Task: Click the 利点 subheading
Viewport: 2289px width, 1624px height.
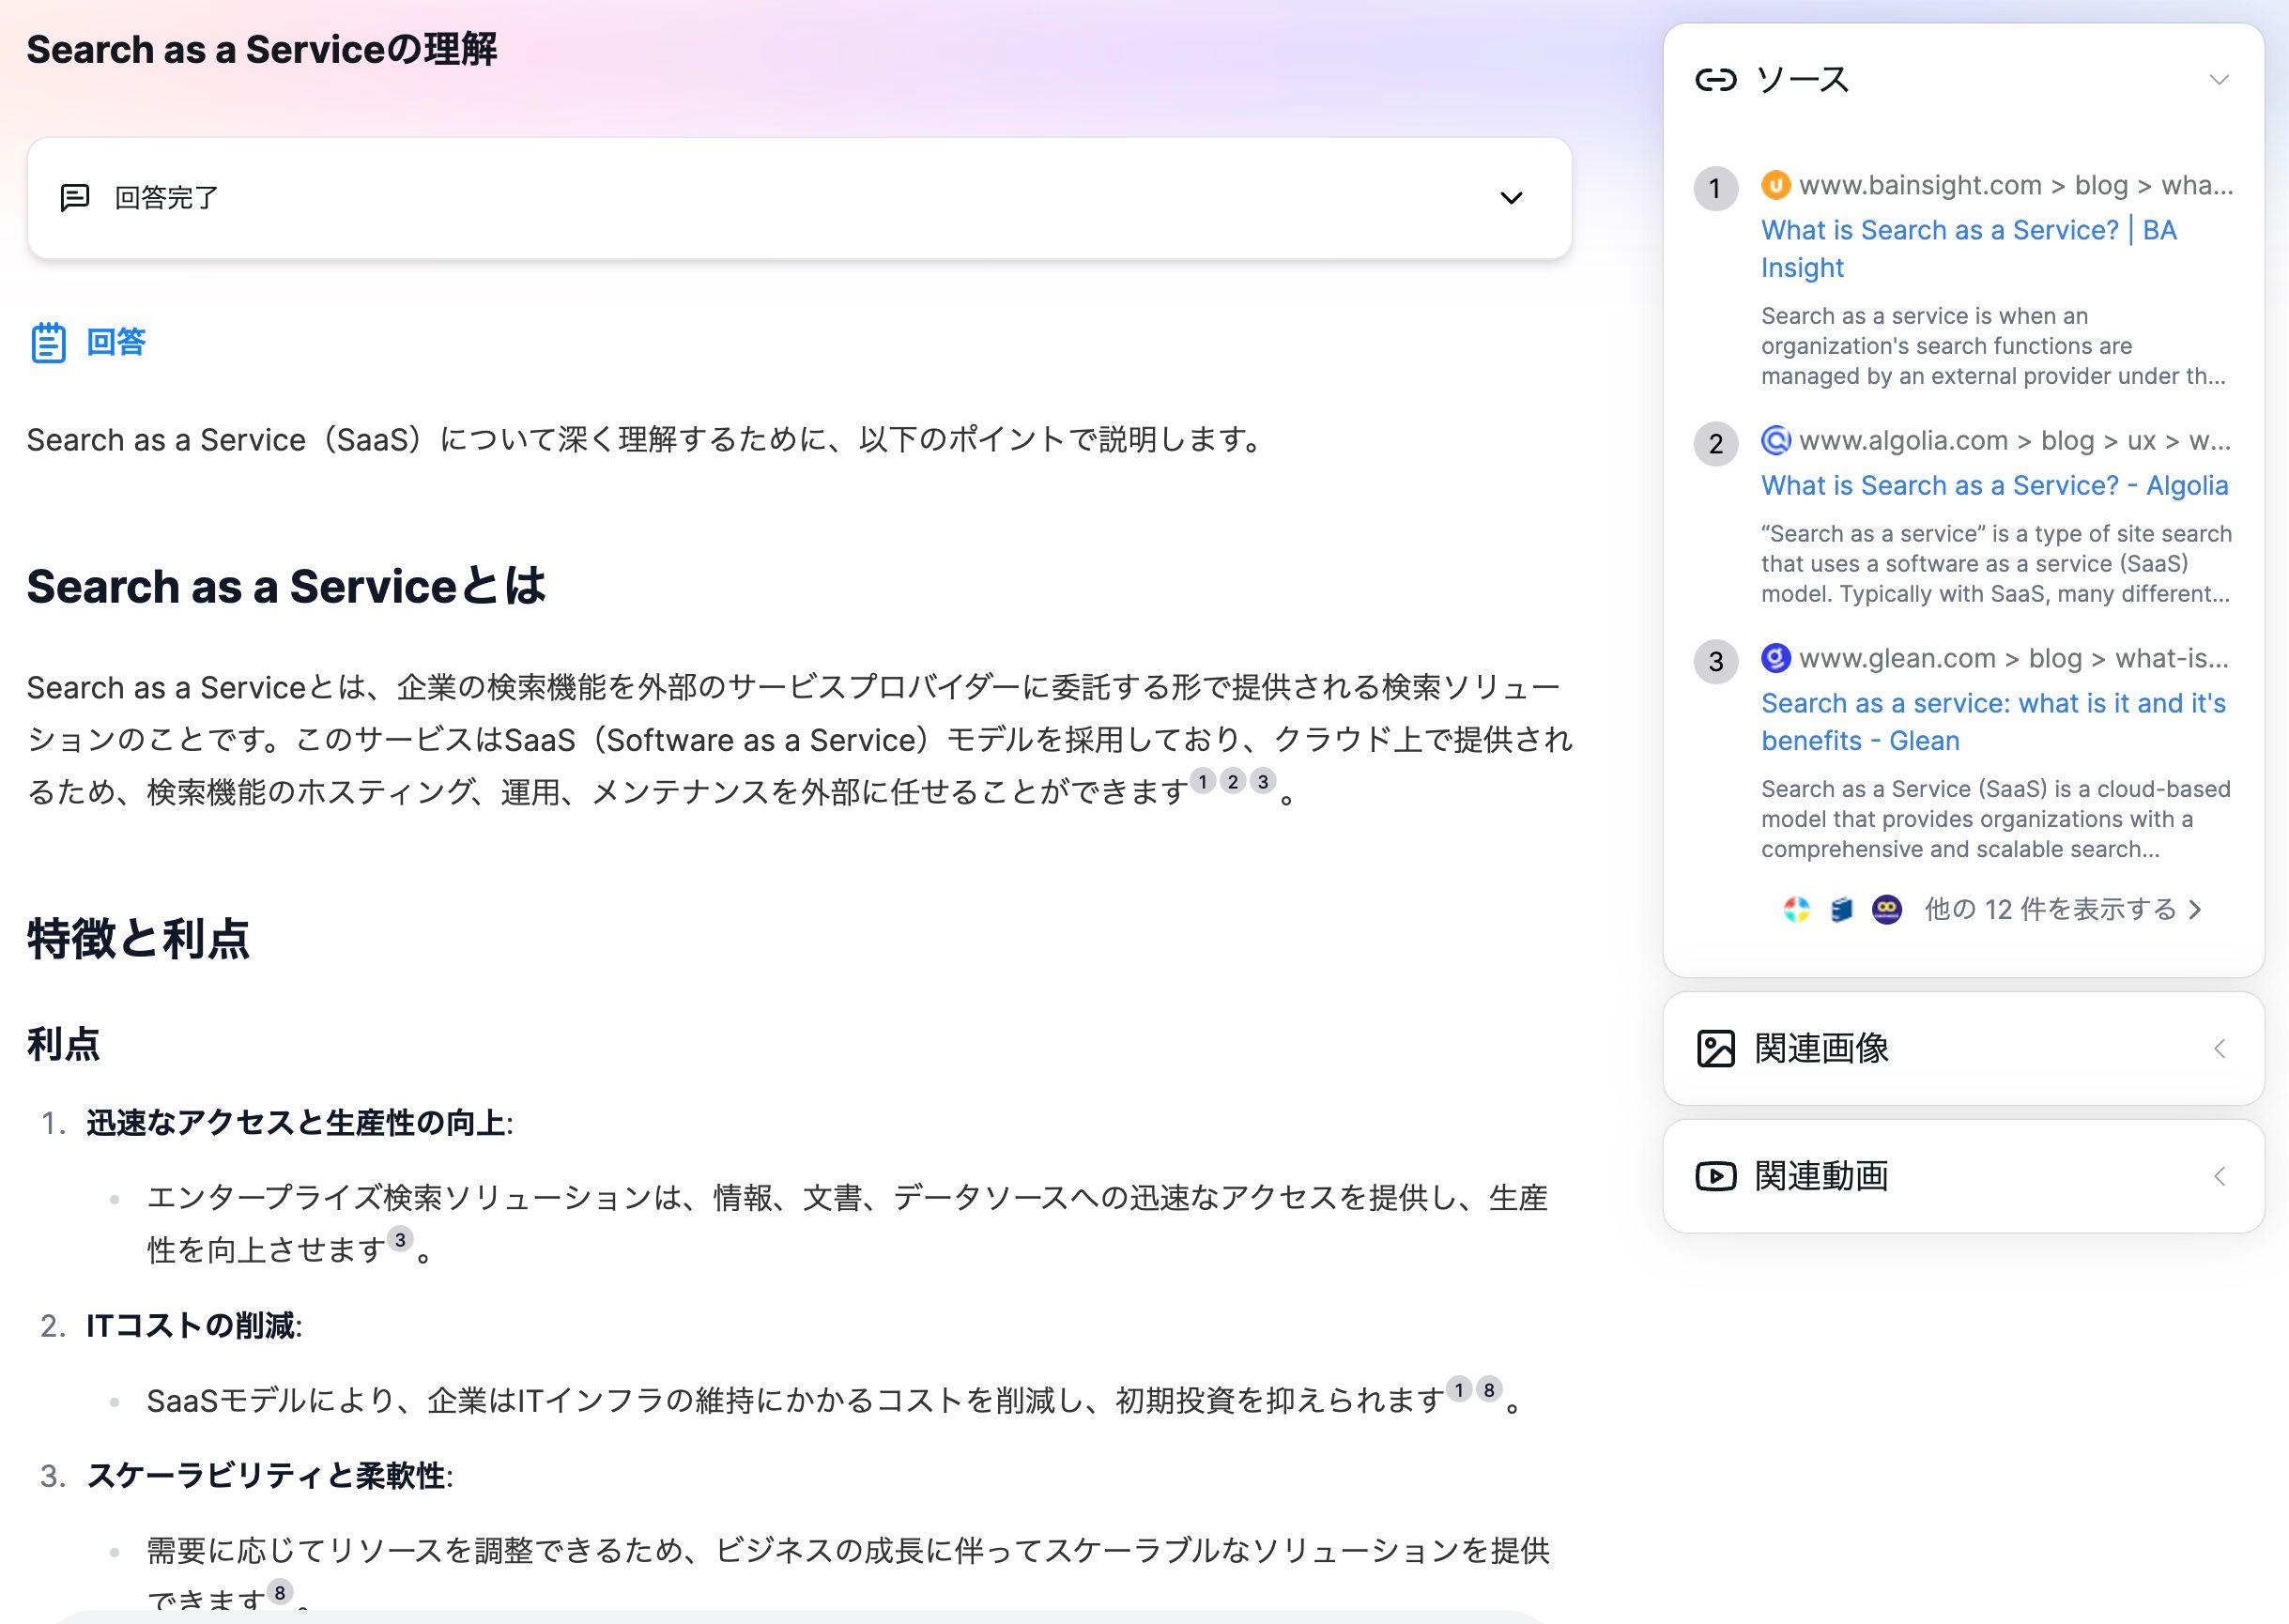Action: coord(63,1044)
